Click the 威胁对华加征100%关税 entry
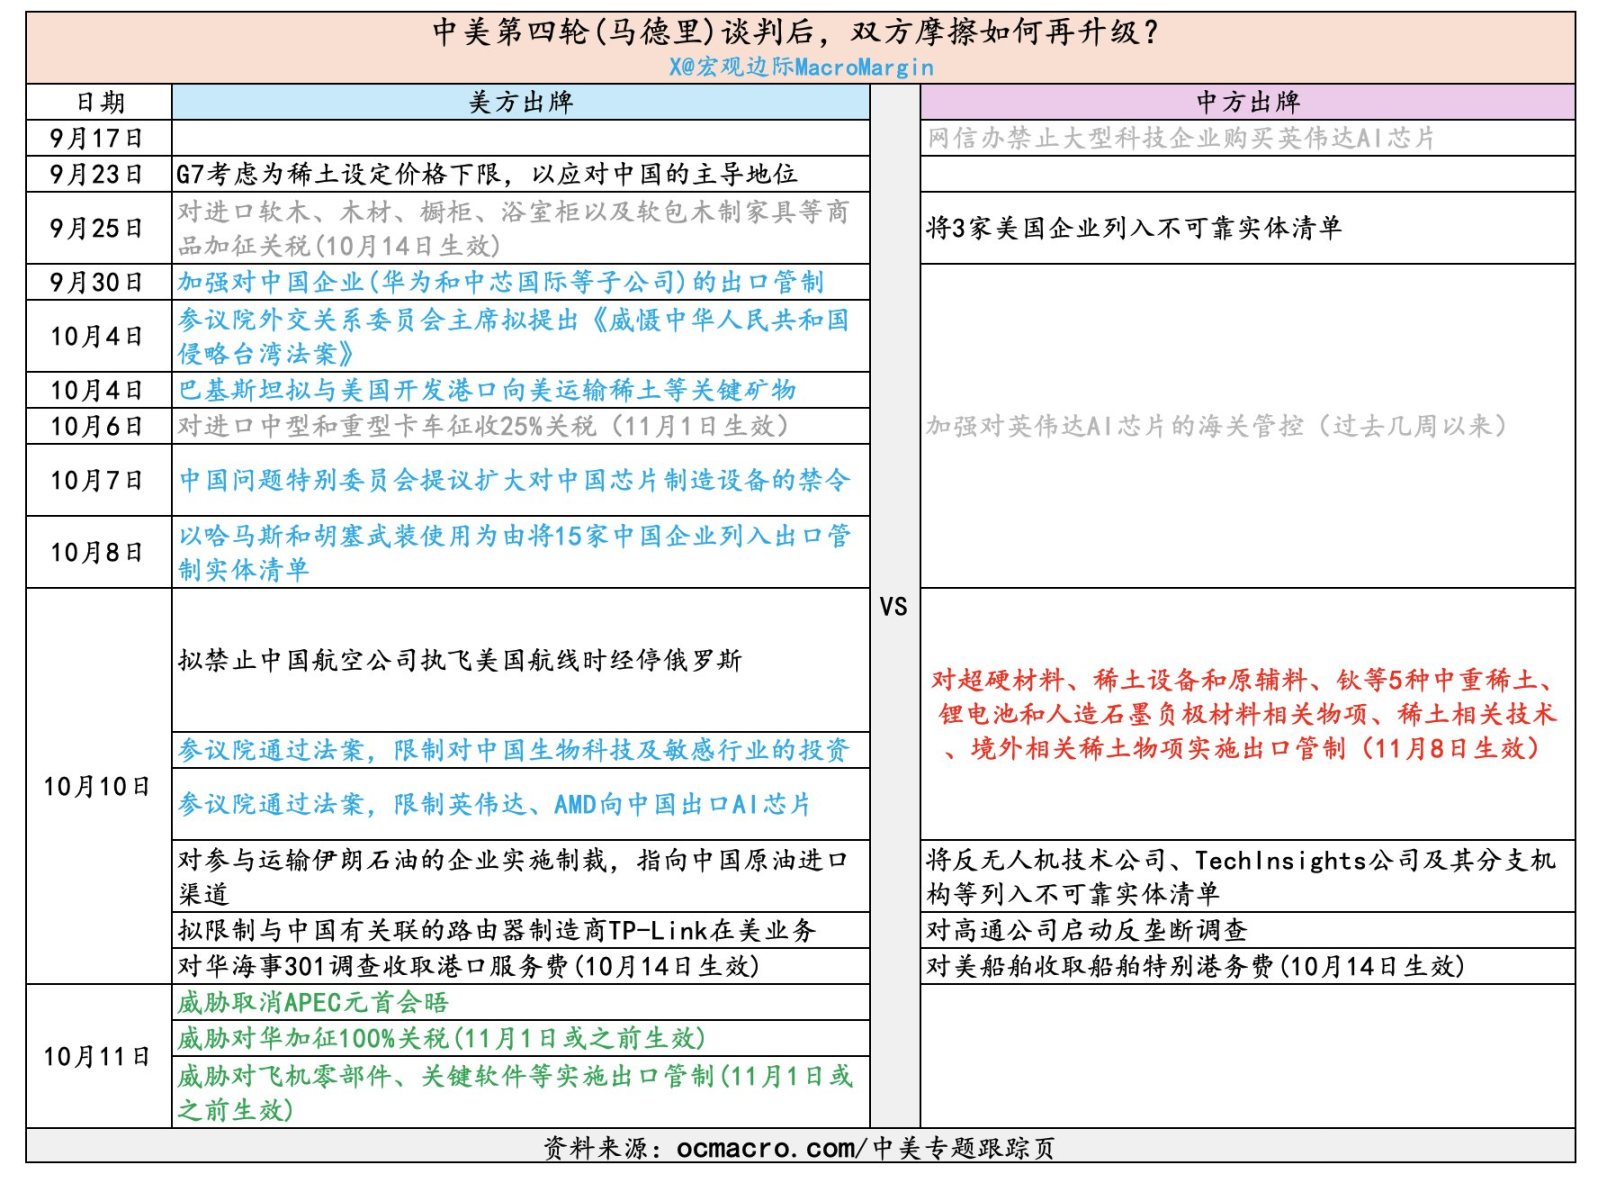This screenshot has height=1192, width=1598. (x=441, y=1038)
